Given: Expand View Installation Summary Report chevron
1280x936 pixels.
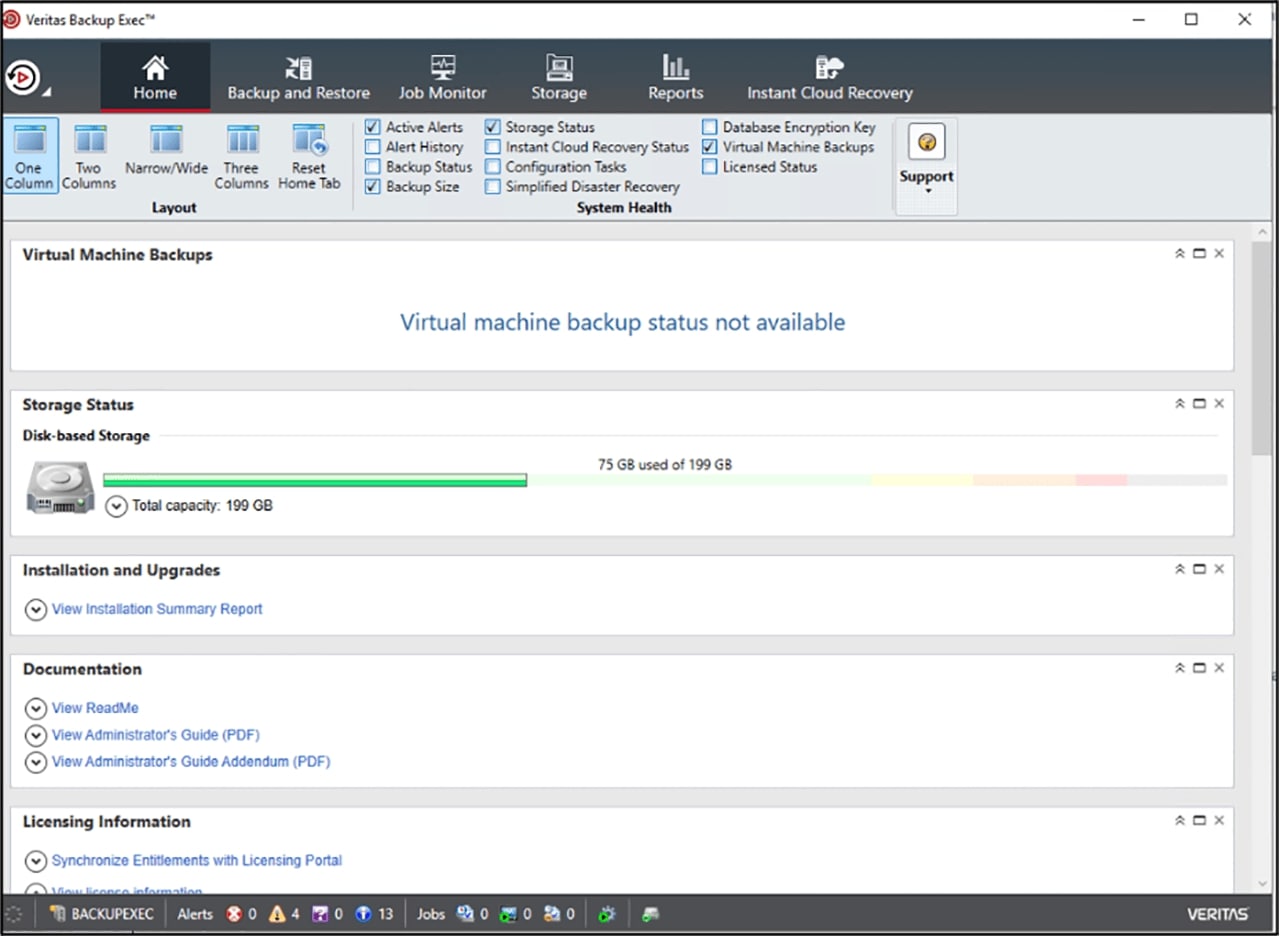Looking at the screenshot, I should (x=36, y=609).
